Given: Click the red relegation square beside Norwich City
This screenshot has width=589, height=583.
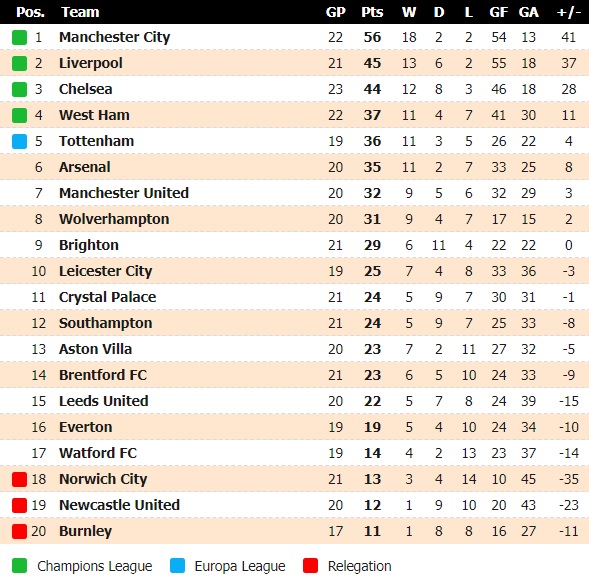Looking at the screenshot, I should pyautogui.click(x=19, y=479).
